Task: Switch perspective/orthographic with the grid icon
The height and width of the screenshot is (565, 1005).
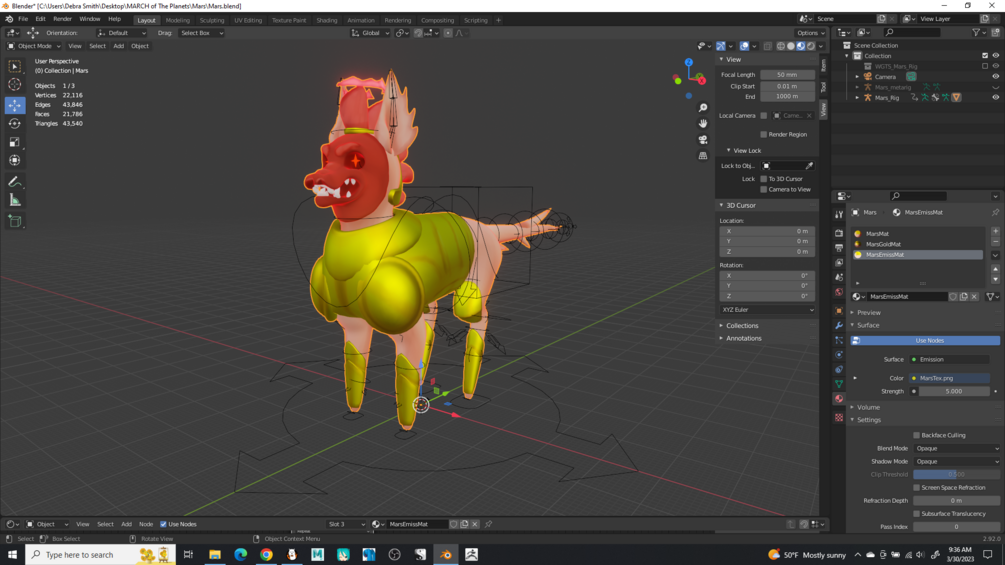Action: pyautogui.click(x=703, y=156)
